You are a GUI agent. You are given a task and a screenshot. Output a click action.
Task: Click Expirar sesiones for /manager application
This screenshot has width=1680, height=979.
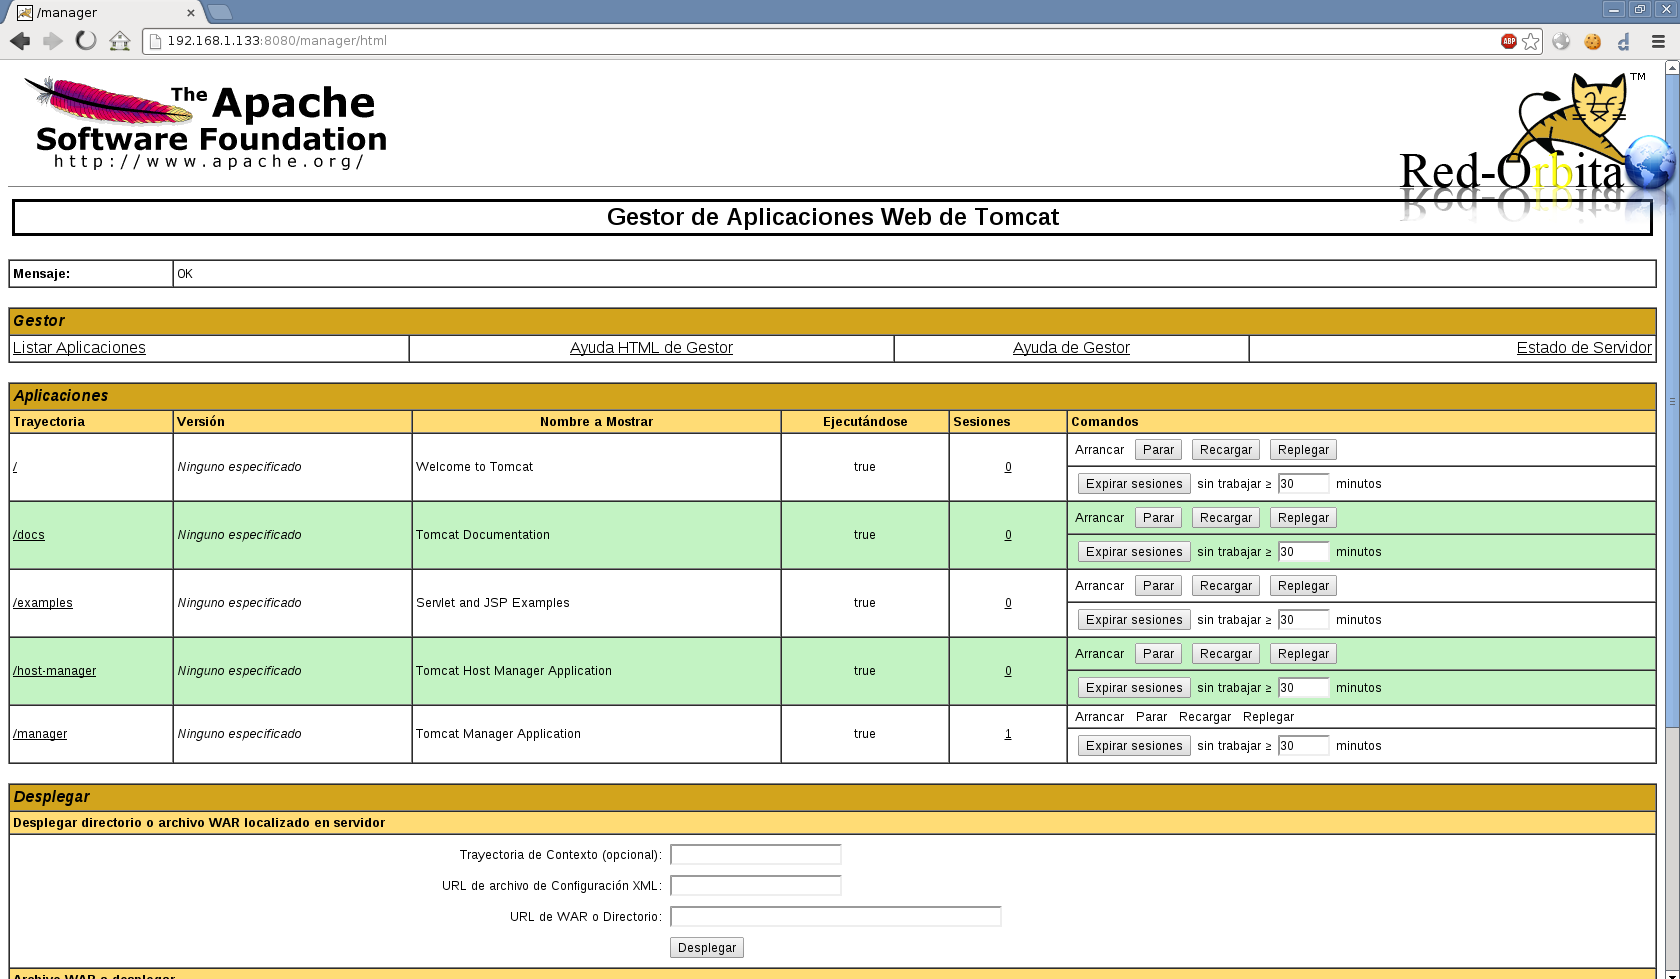[1134, 746]
